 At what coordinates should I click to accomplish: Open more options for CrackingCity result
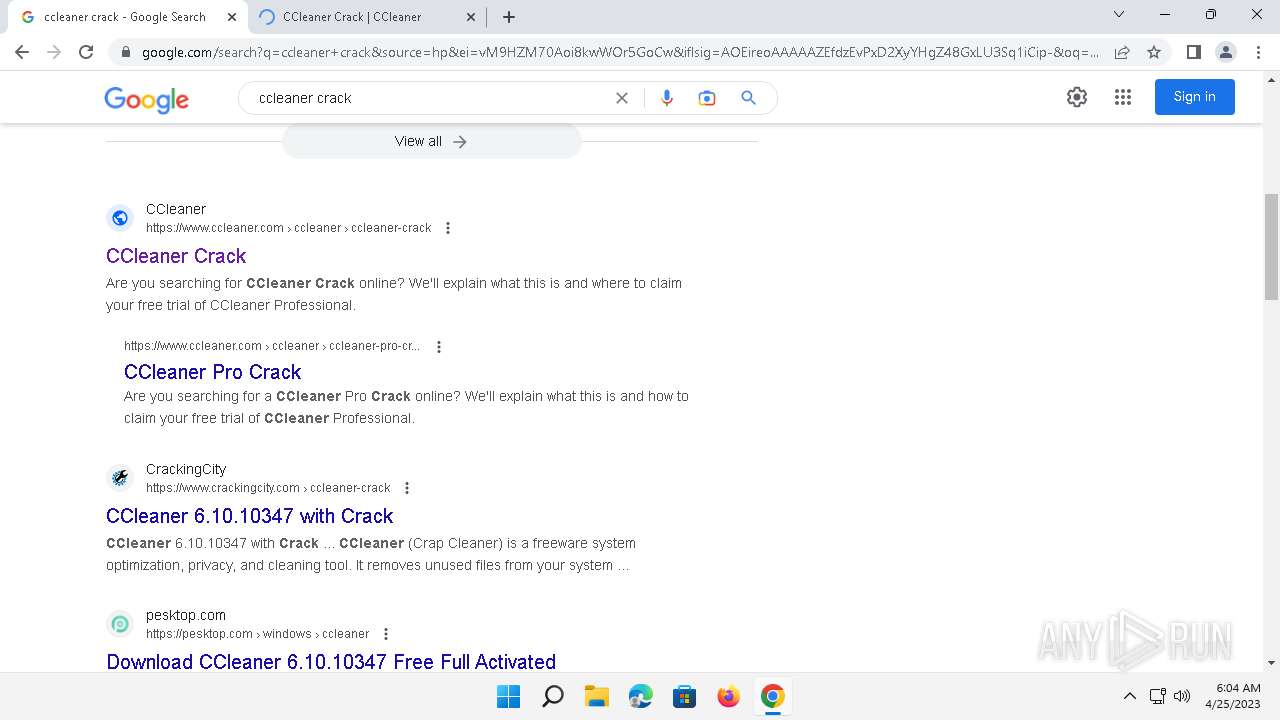(x=407, y=488)
